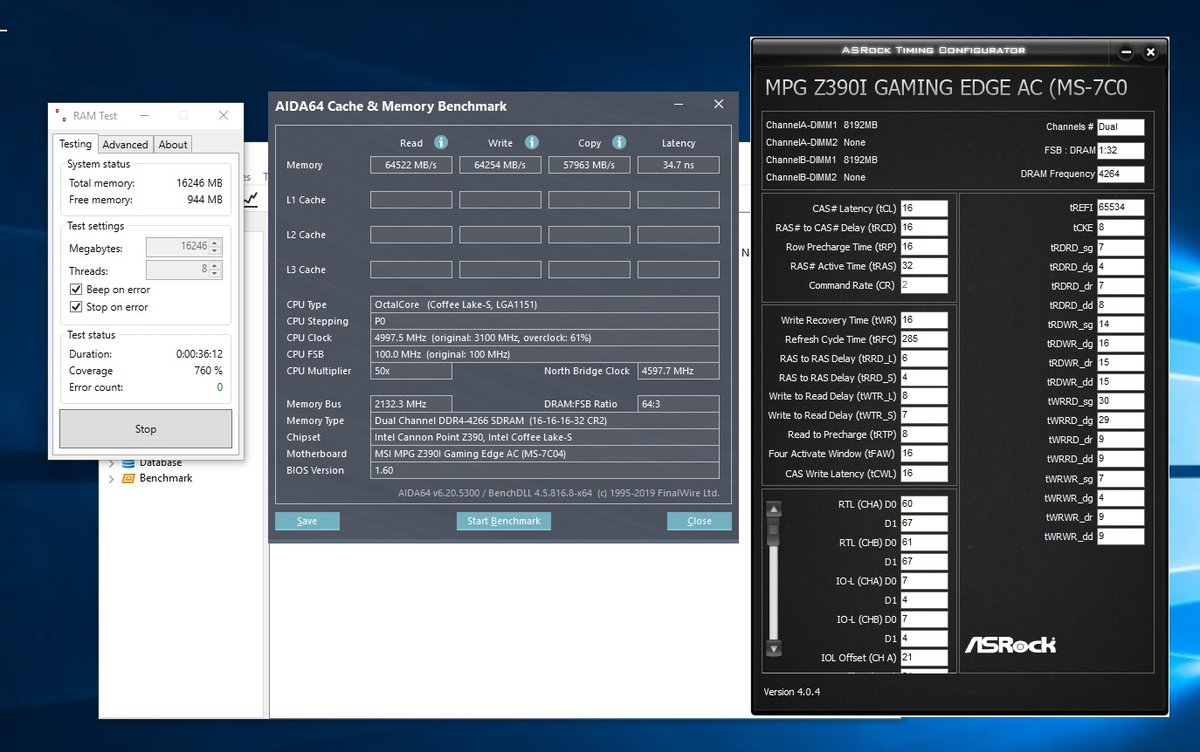Open the About tab in RAM Test
This screenshot has width=1200, height=752.
[173, 144]
